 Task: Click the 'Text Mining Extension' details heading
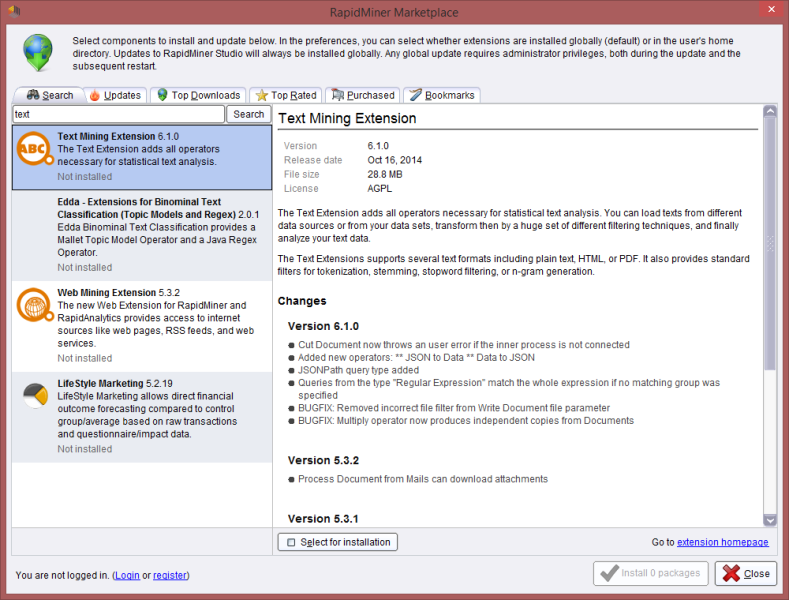[347, 118]
